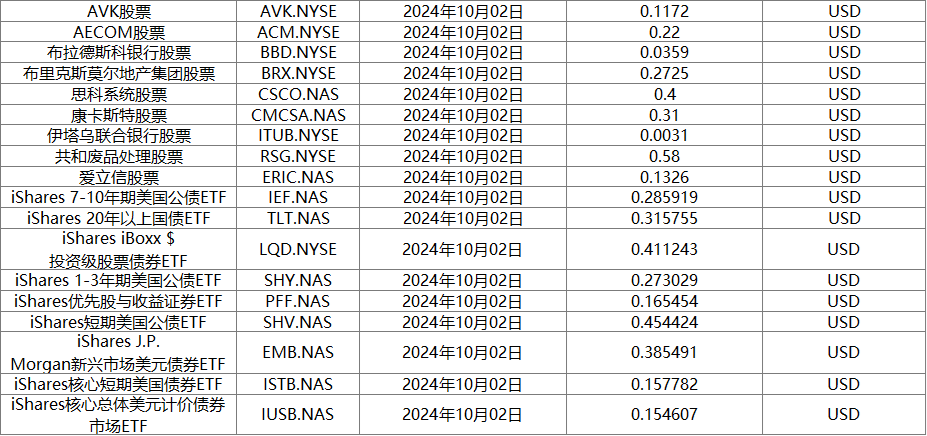Image resolution: width=927 pixels, height=436 pixels.
Task: Select the AVK.NYSE ticker cell
Action: pyautogui.click(x=298, y=11)
